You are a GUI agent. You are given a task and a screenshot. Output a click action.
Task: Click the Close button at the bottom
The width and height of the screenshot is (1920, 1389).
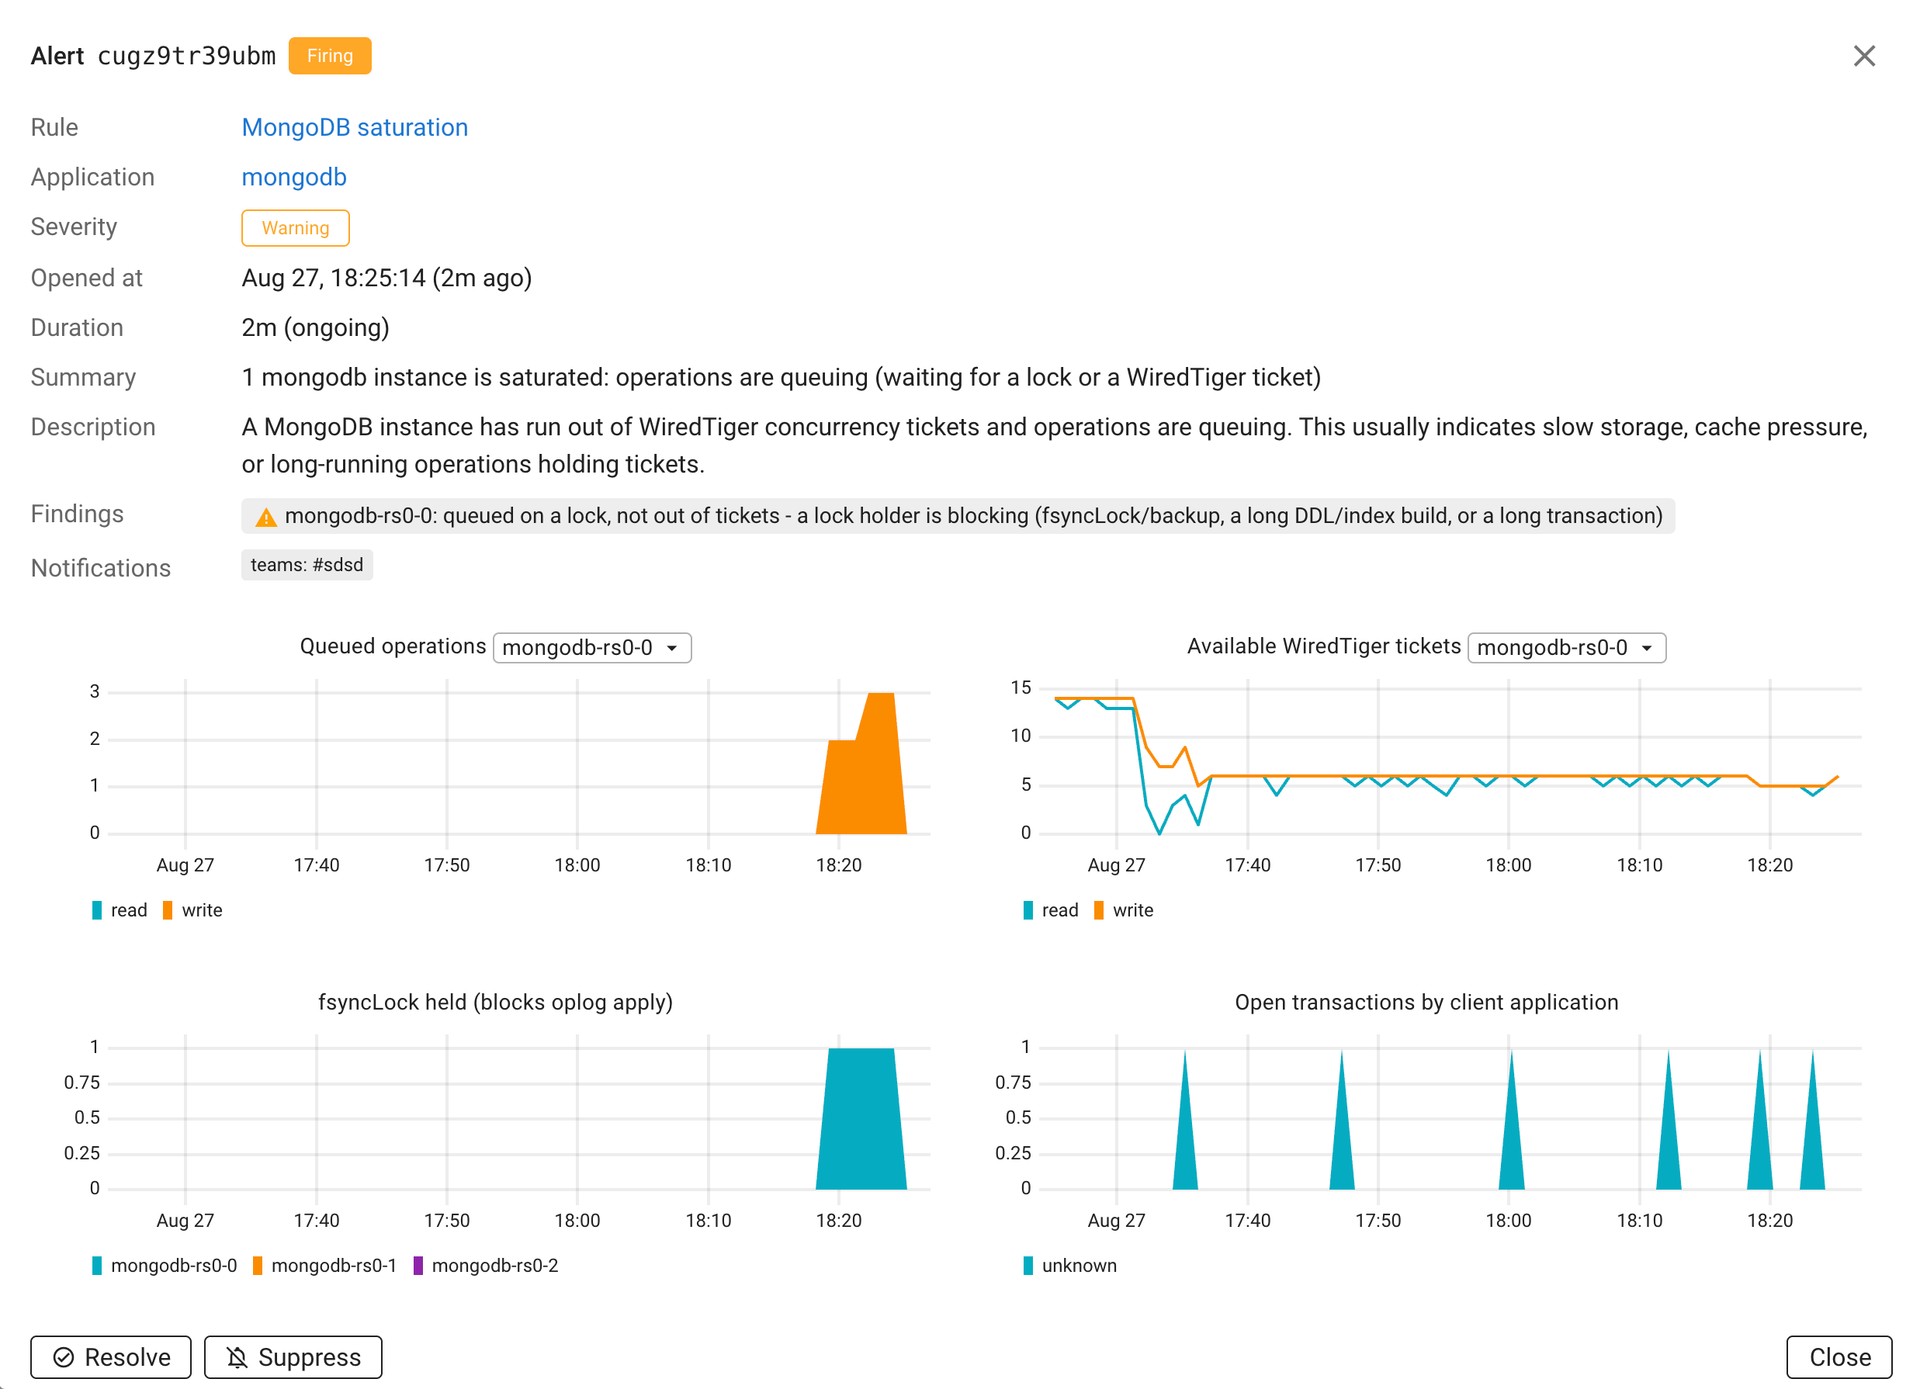pyautogui.click(x=1839, y=1357)
